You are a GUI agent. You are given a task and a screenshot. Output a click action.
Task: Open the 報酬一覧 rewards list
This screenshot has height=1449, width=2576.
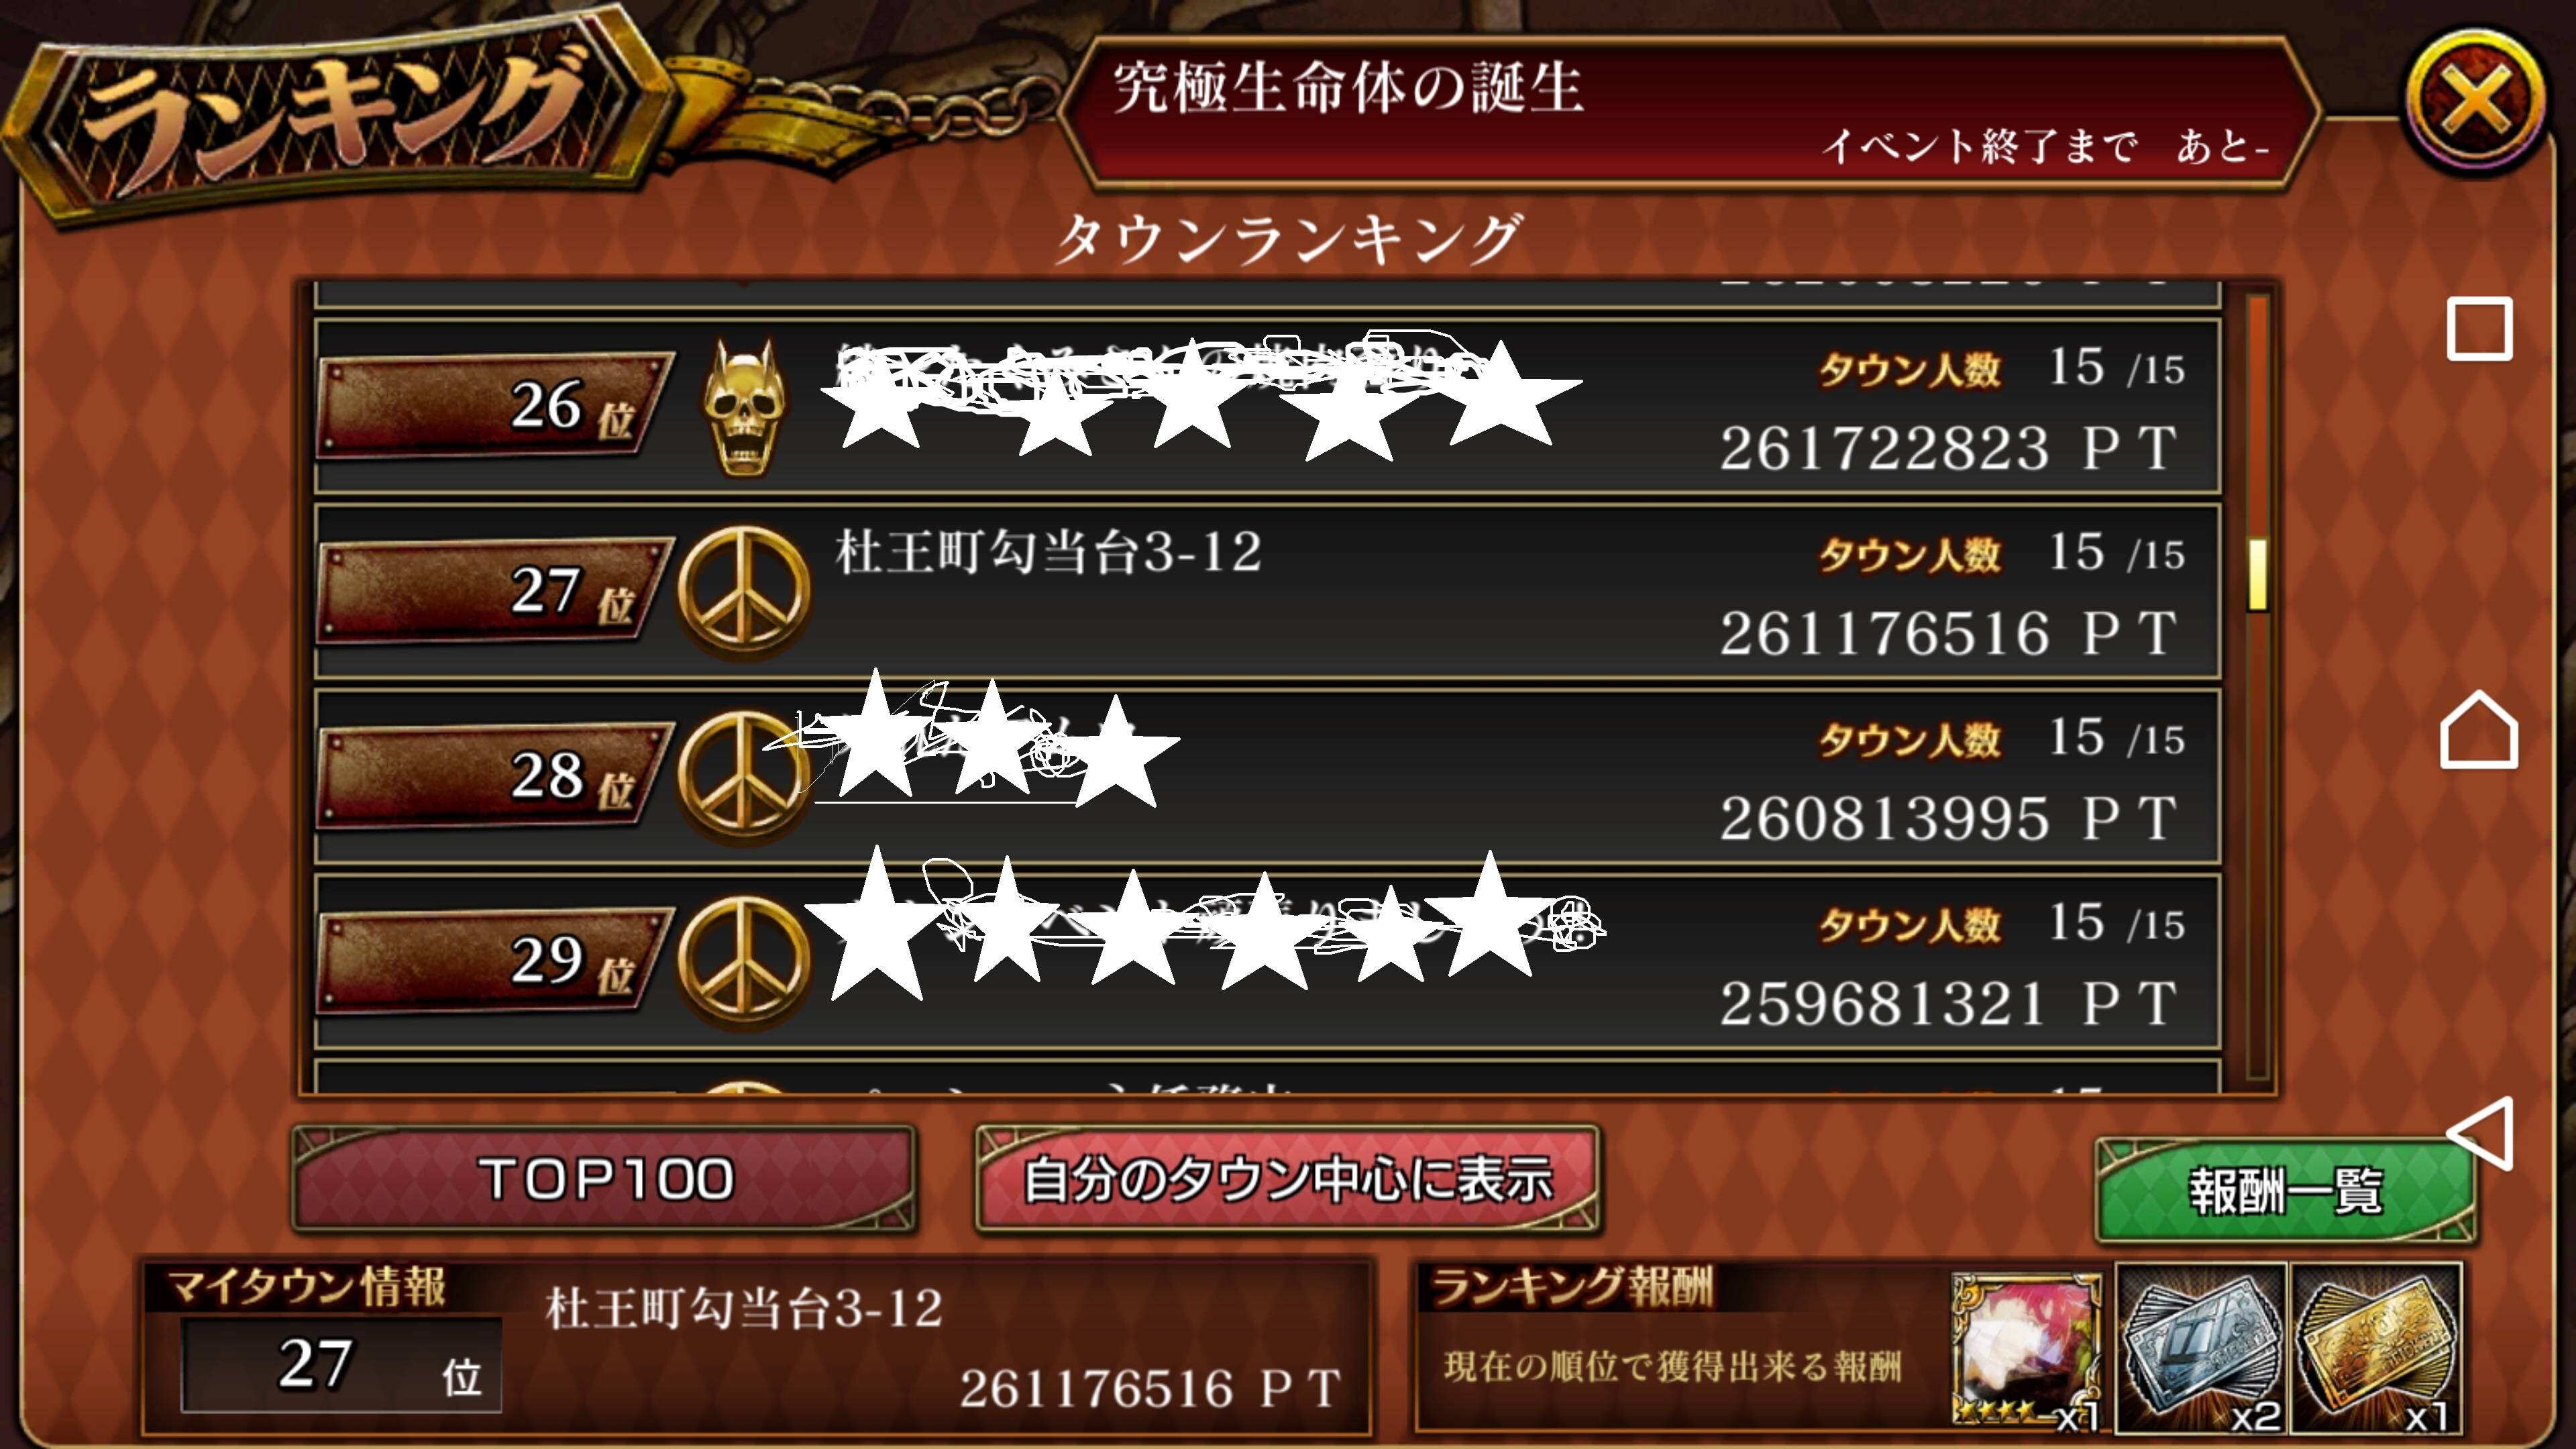2286,1190
